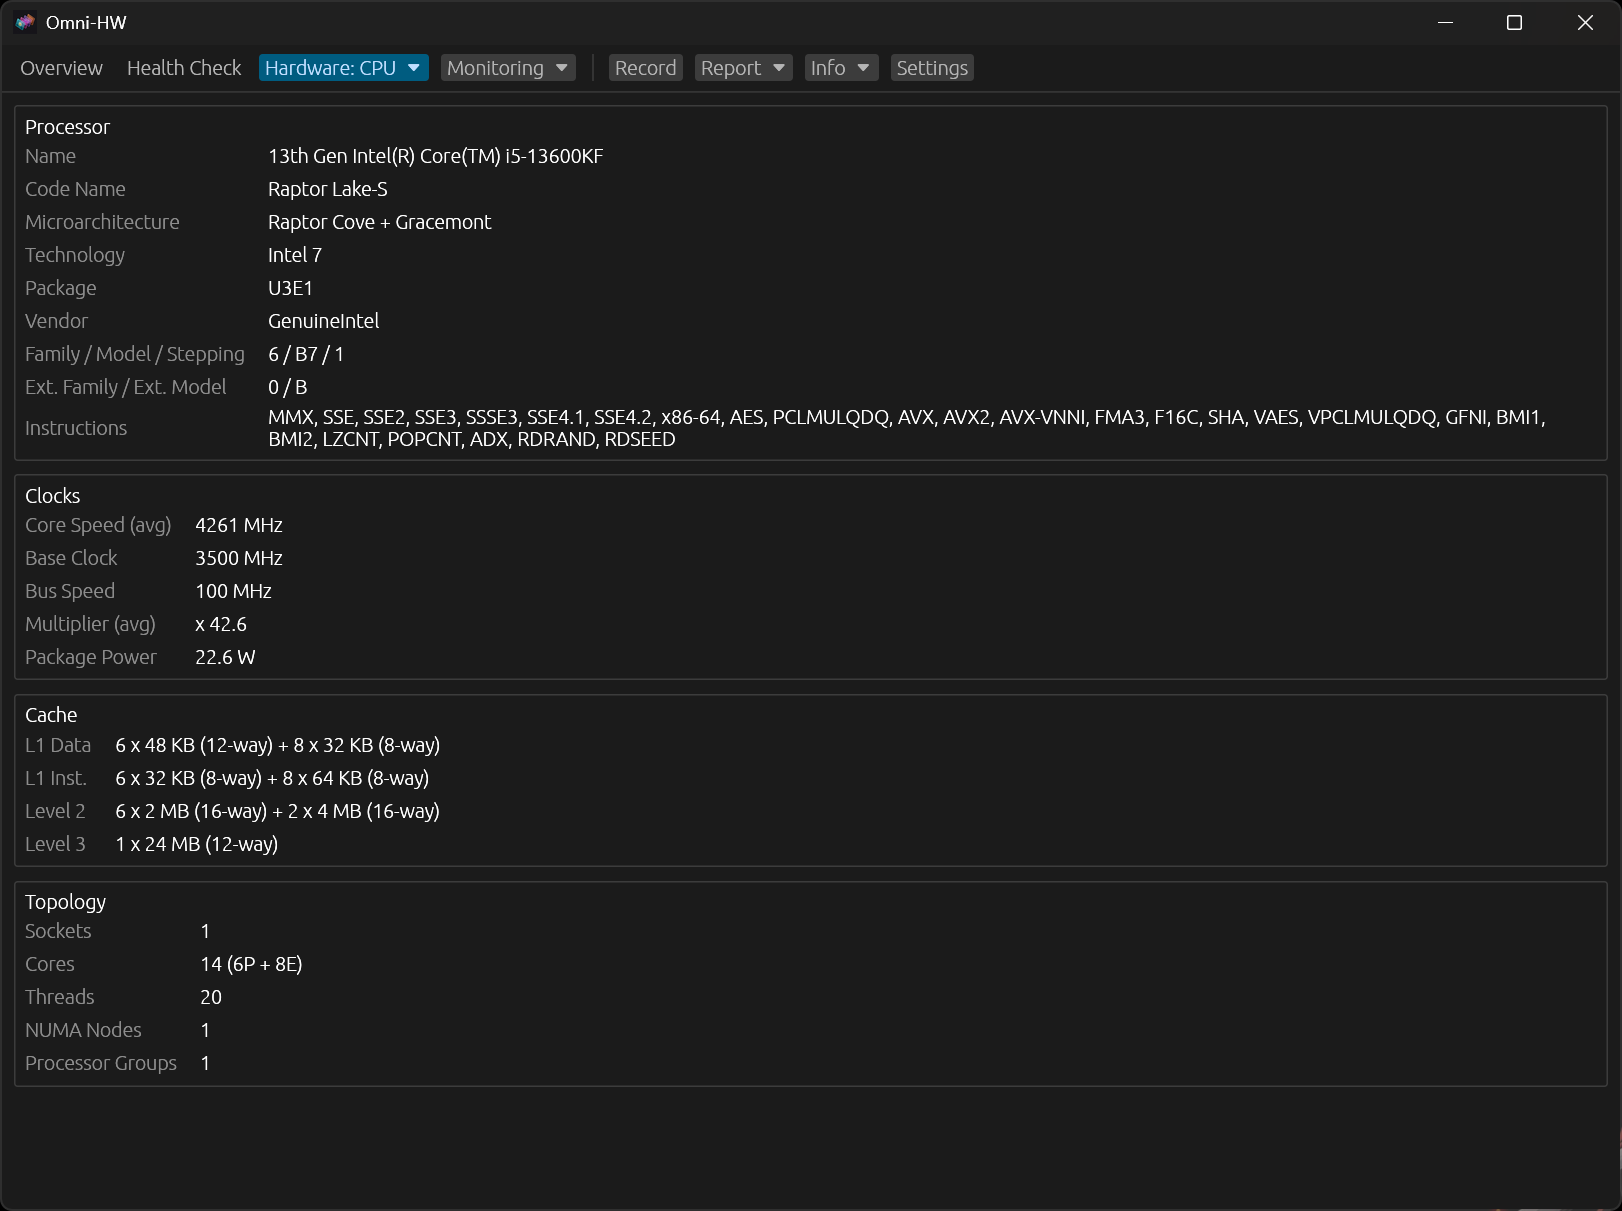The width and height of the screenshot is (1622, 1211).
Task: Click the 'Raptor Lake-S' code name value
Action: click(328, 189)
